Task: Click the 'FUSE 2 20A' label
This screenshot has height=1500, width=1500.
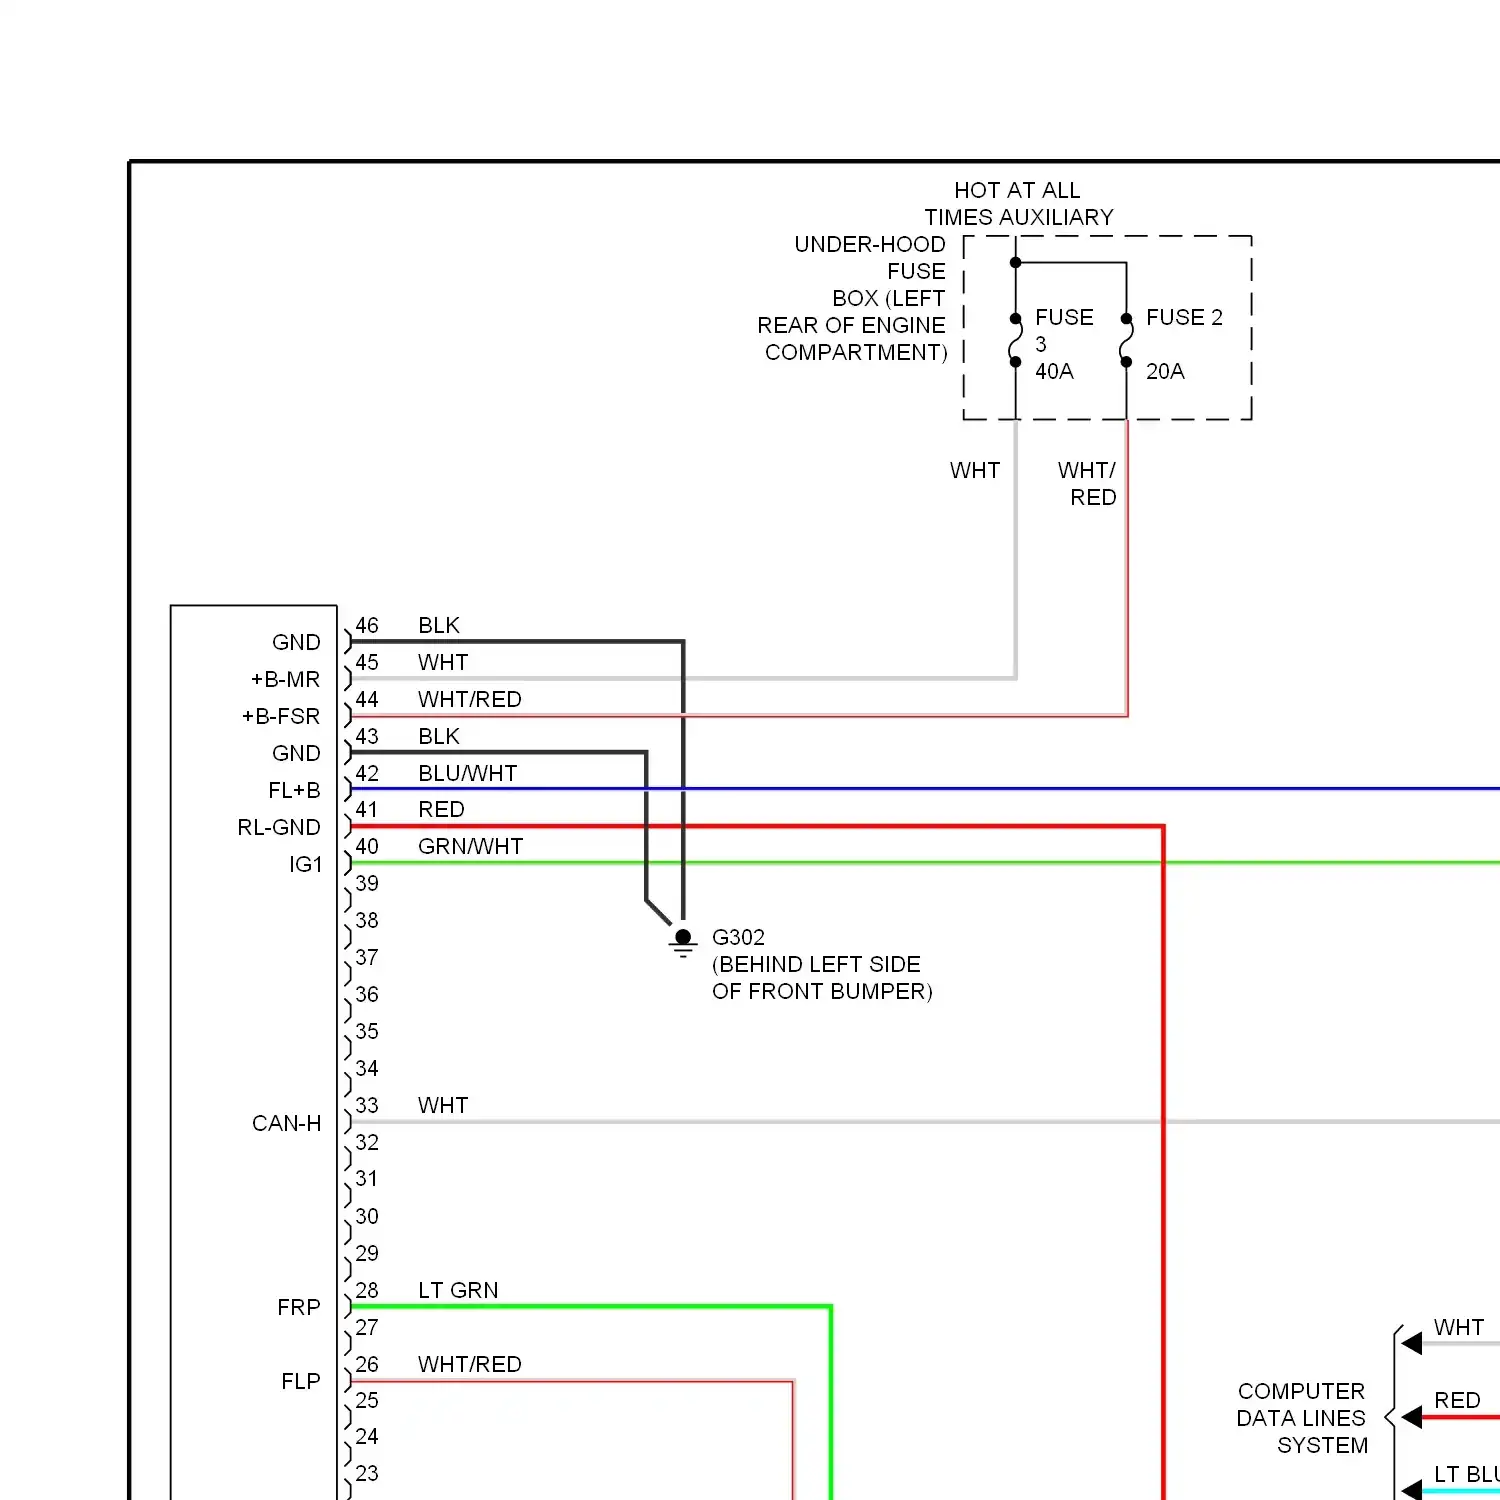Action: point(1184,344)
